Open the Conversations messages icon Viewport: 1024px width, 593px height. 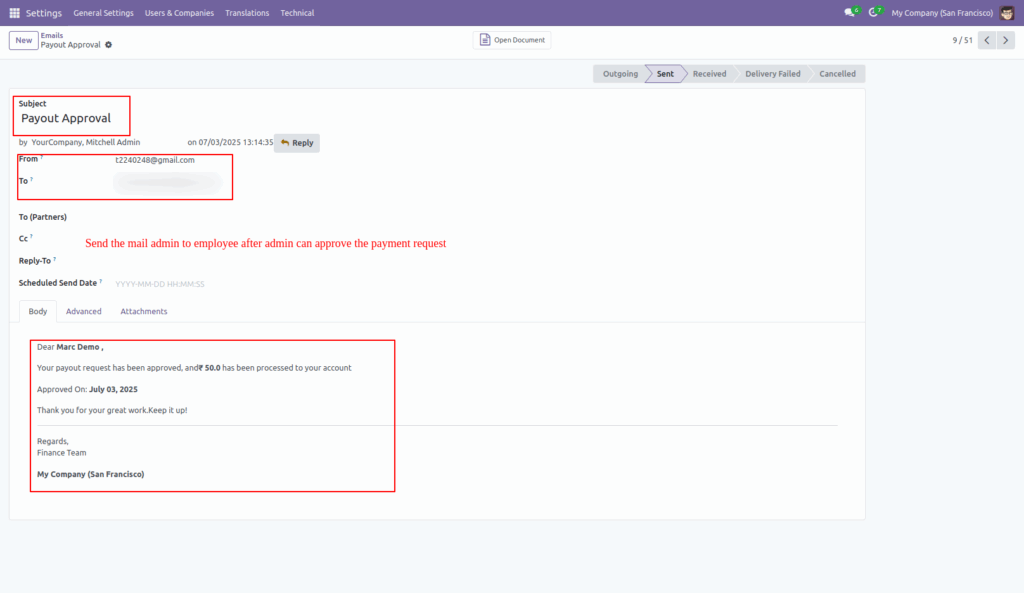click(849, 12)
